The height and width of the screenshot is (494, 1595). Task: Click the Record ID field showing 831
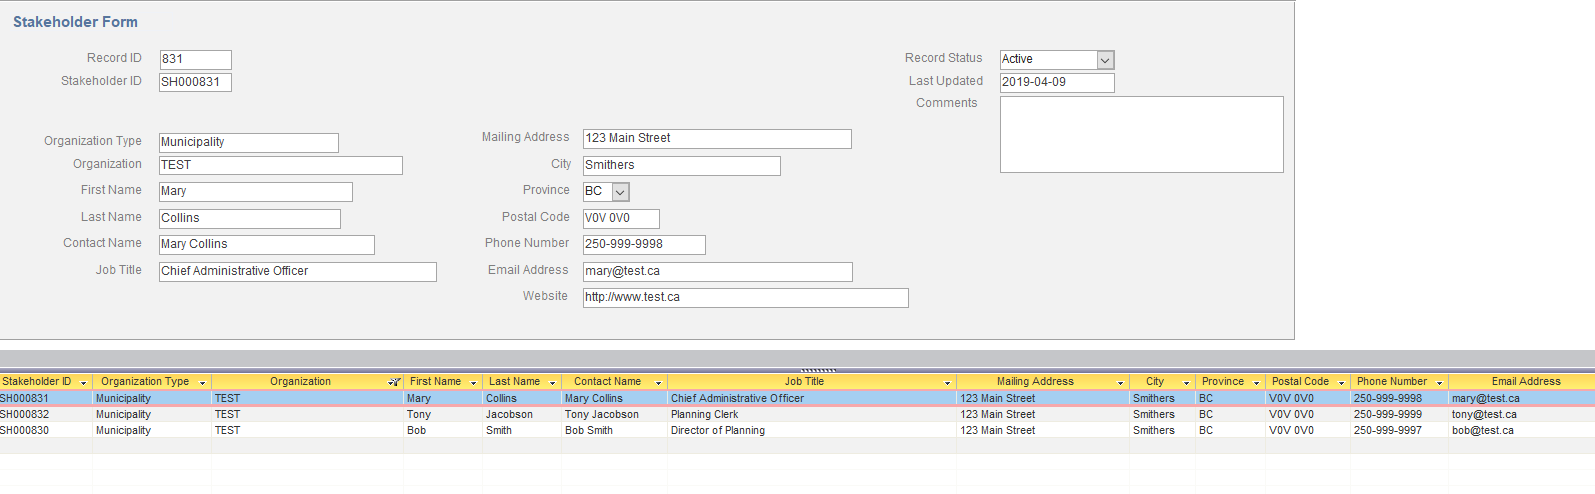tap(195, 59)
